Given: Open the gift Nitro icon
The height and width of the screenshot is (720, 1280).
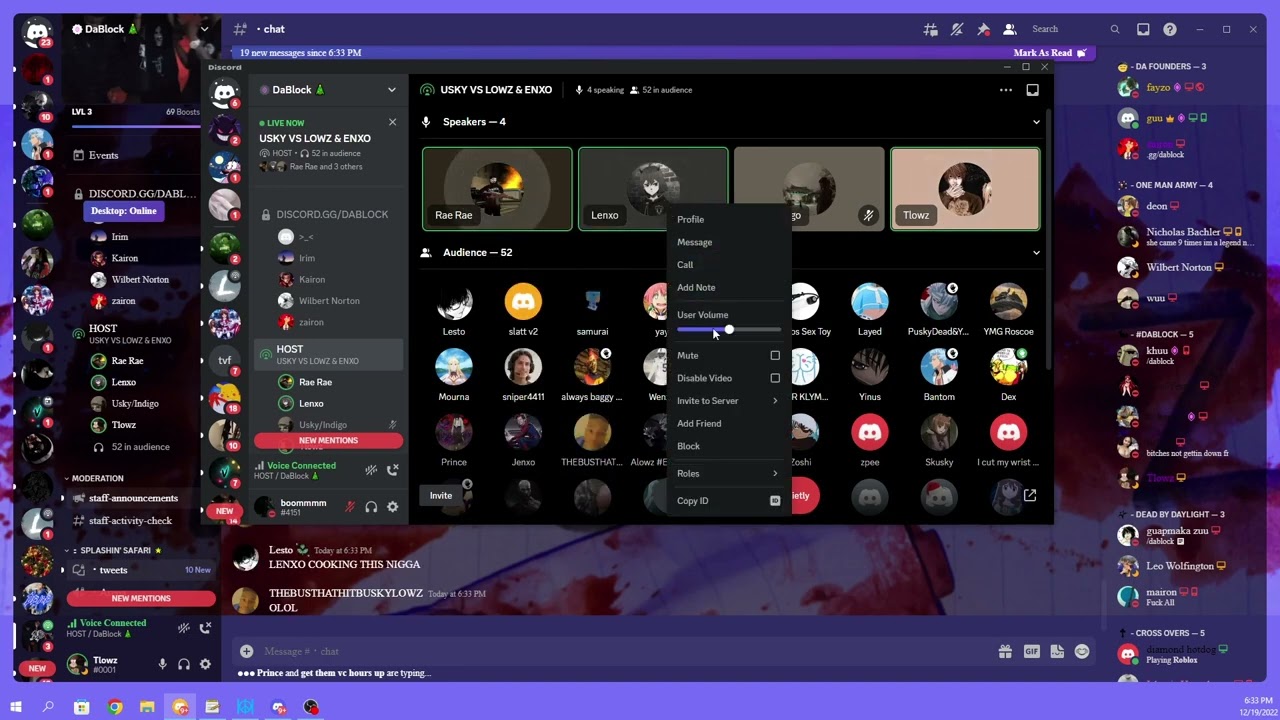Looking at the screenshot, I should pos(1005,651).
